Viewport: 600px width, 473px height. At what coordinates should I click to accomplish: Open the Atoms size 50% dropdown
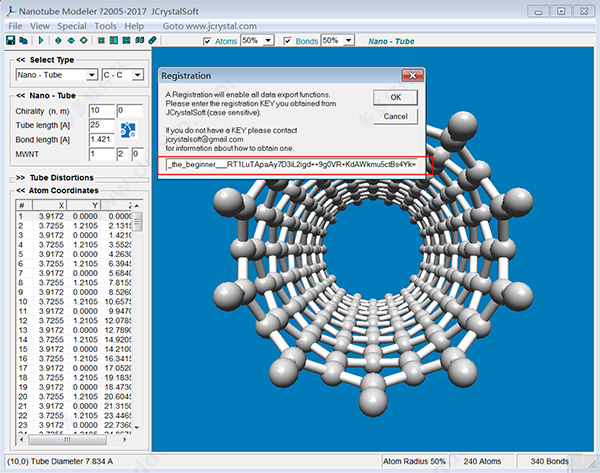(x=269, y=40)
